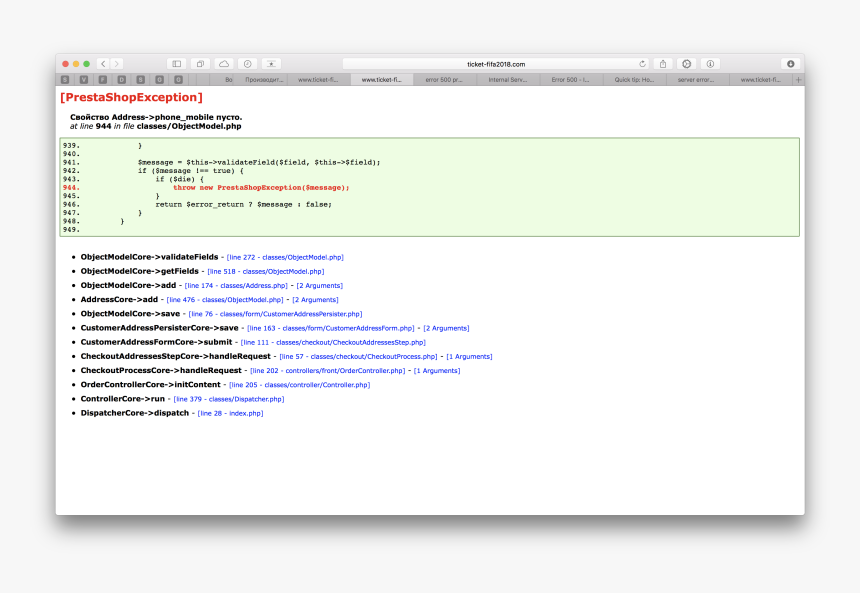The width and height of the screenshot is (860, 593).
Task: Go forward with the Safari forward arrow
Action: (116, 64)
